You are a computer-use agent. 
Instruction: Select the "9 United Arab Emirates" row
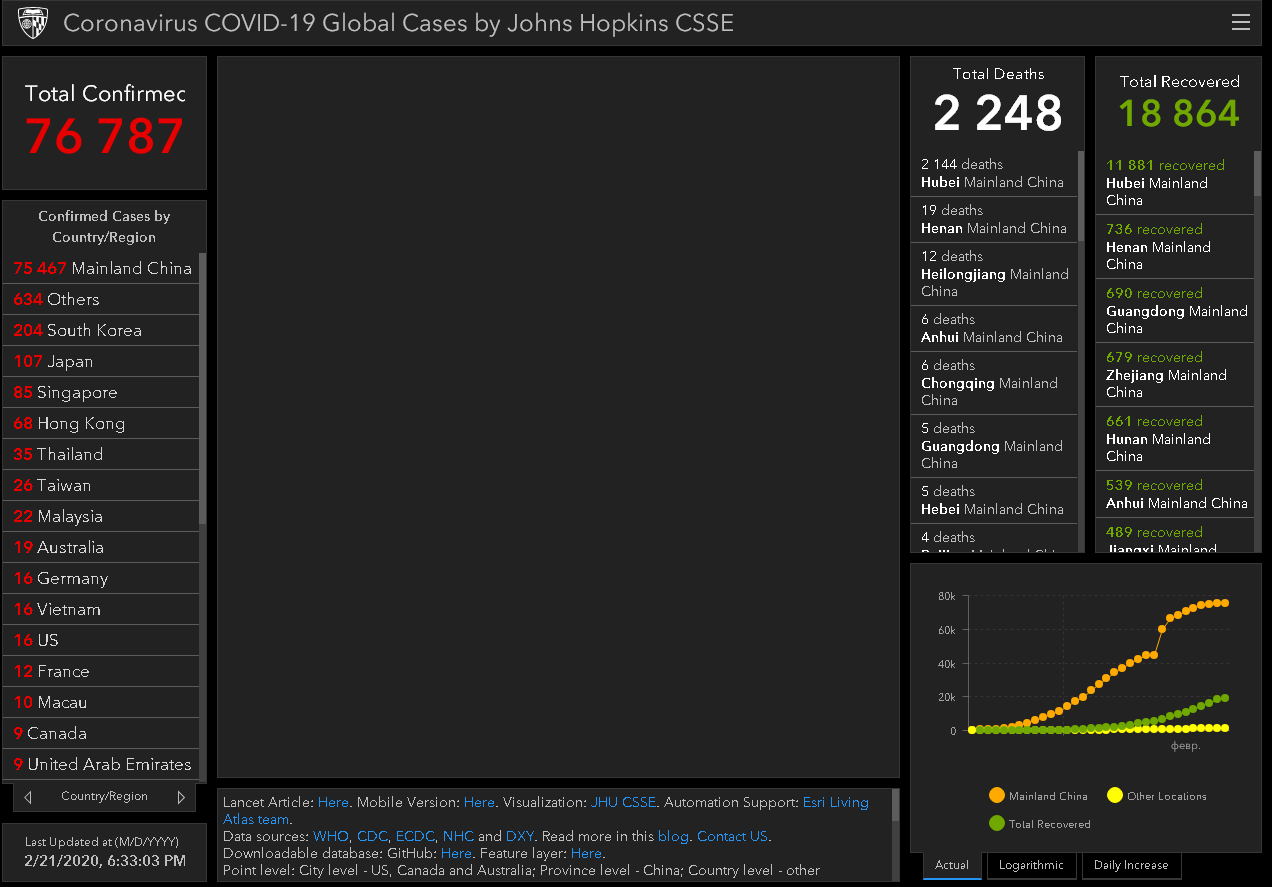point(101,764)
